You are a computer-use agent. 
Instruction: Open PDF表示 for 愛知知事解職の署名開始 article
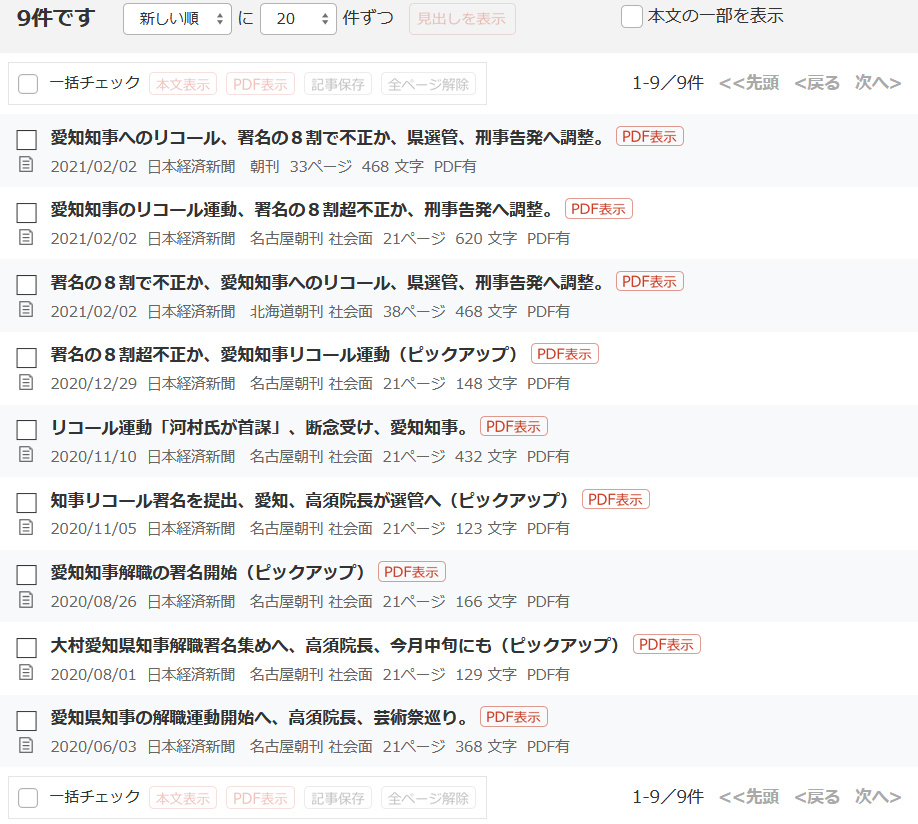coord(411,572)
